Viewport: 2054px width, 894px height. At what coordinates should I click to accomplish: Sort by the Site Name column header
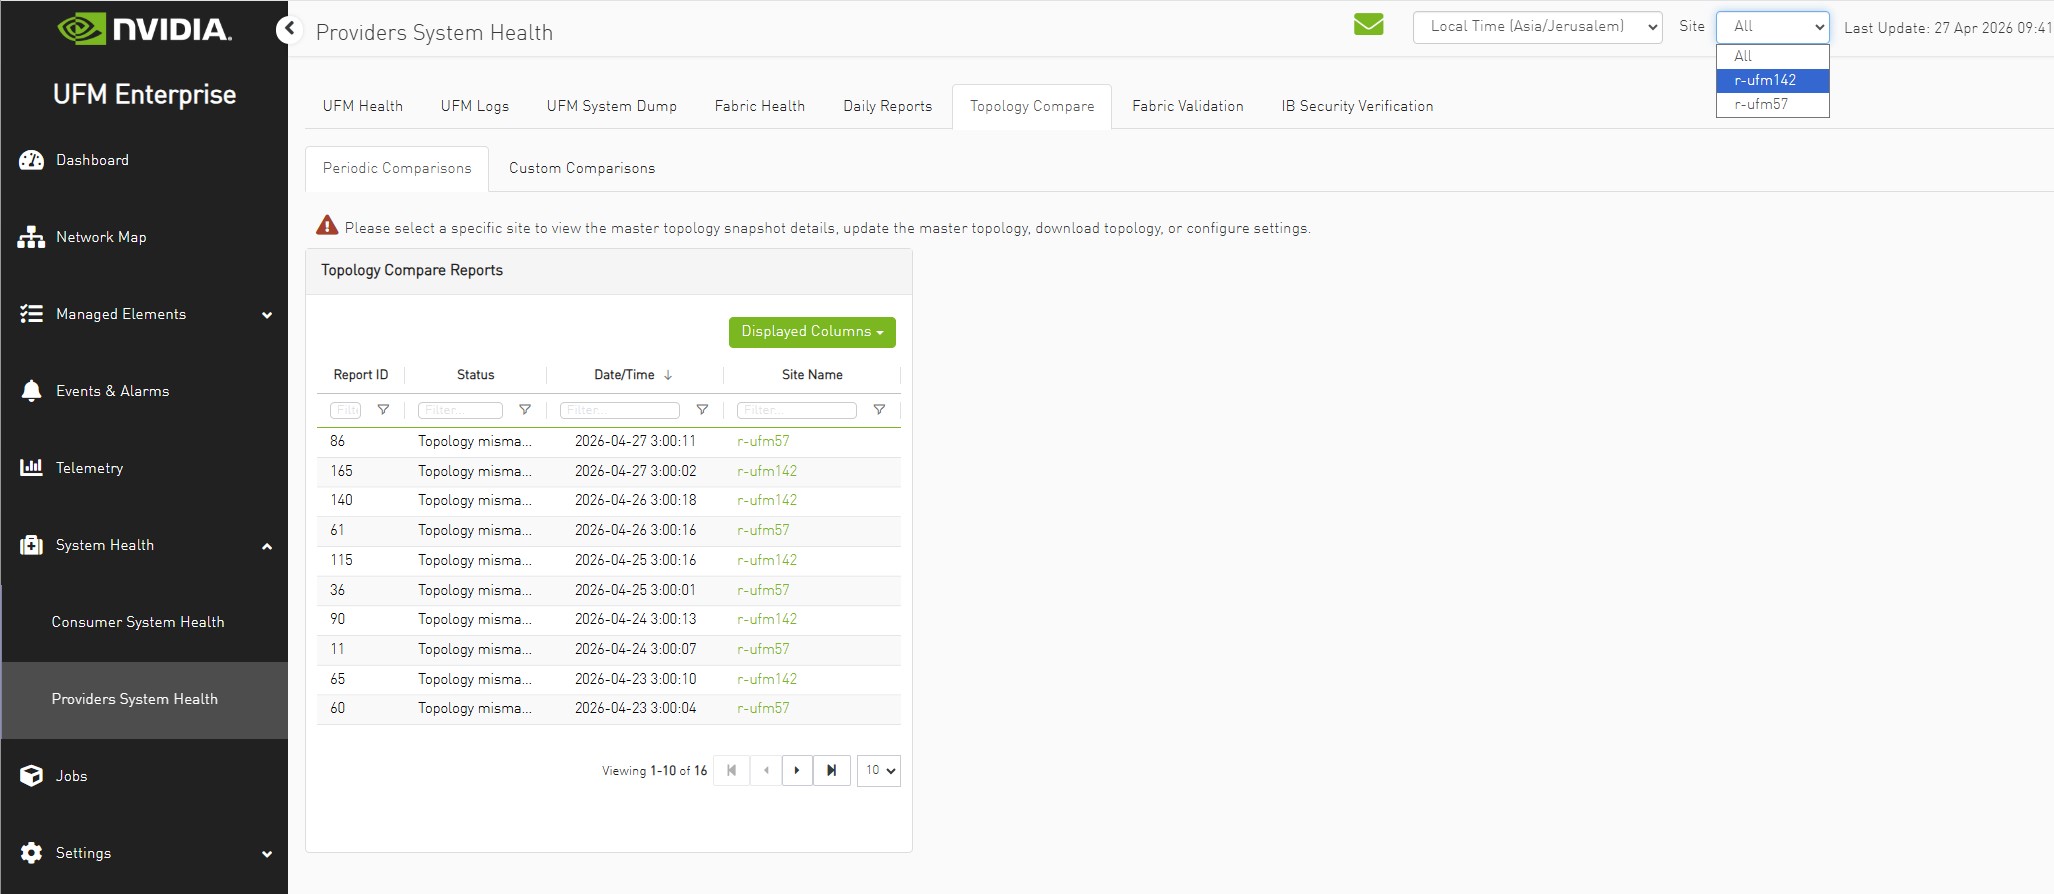coord(812,375)
